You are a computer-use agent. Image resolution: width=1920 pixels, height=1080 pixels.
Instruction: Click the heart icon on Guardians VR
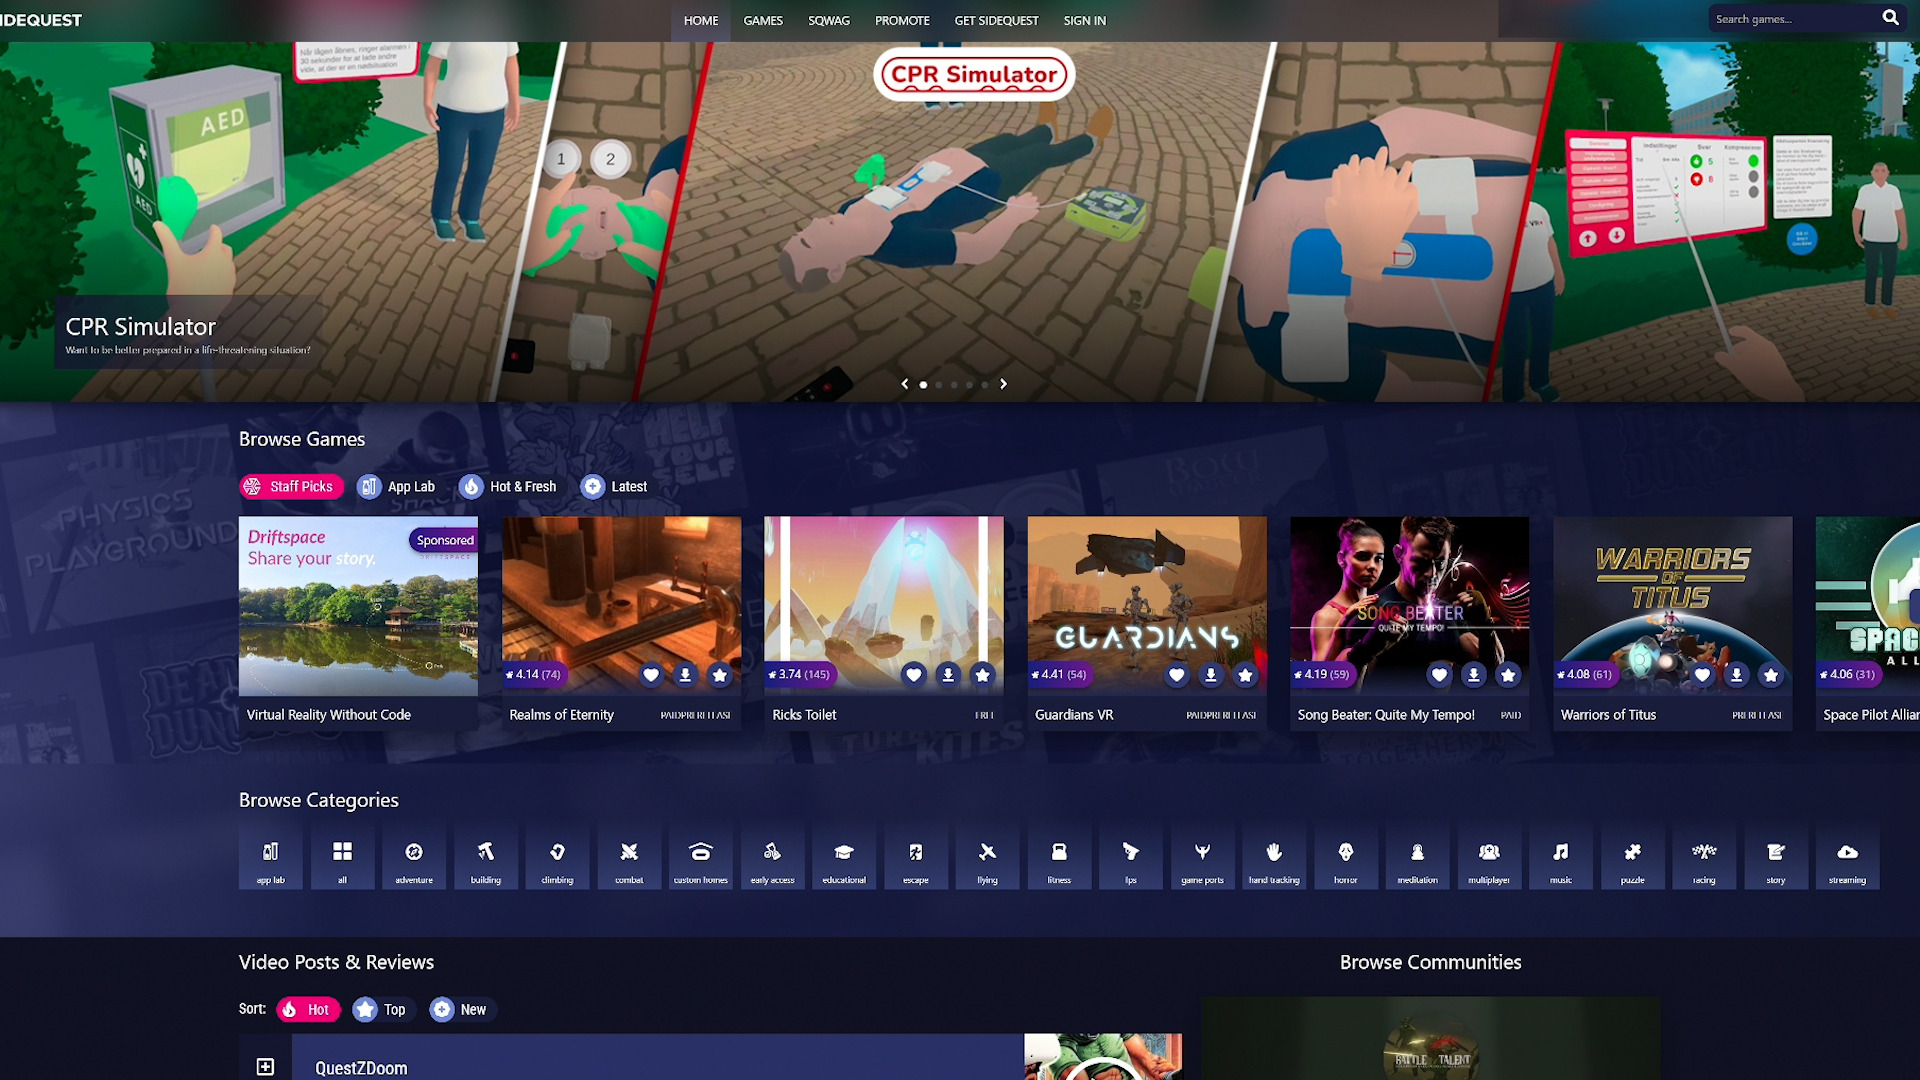point(1177,675)
